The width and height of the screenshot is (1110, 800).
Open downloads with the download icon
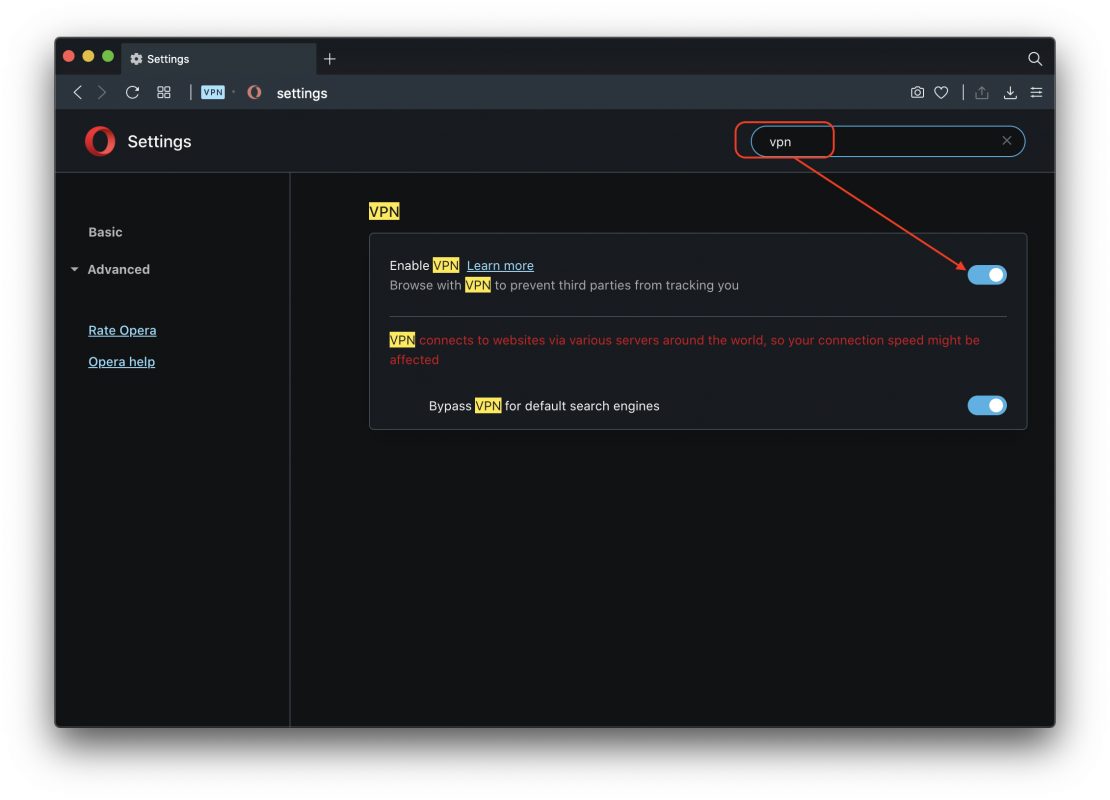[x=1010, y=93]
